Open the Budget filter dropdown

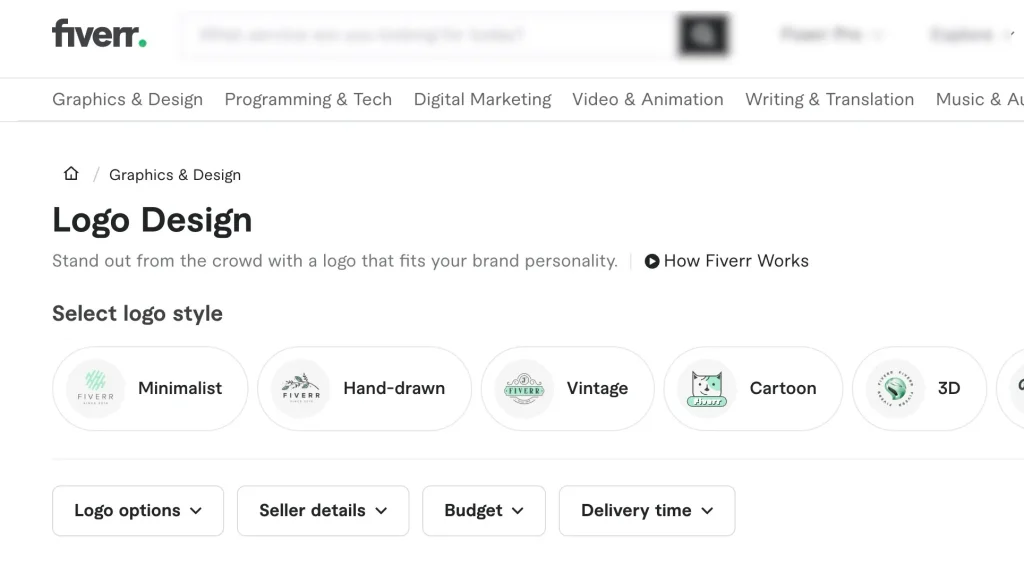(484, 510)
